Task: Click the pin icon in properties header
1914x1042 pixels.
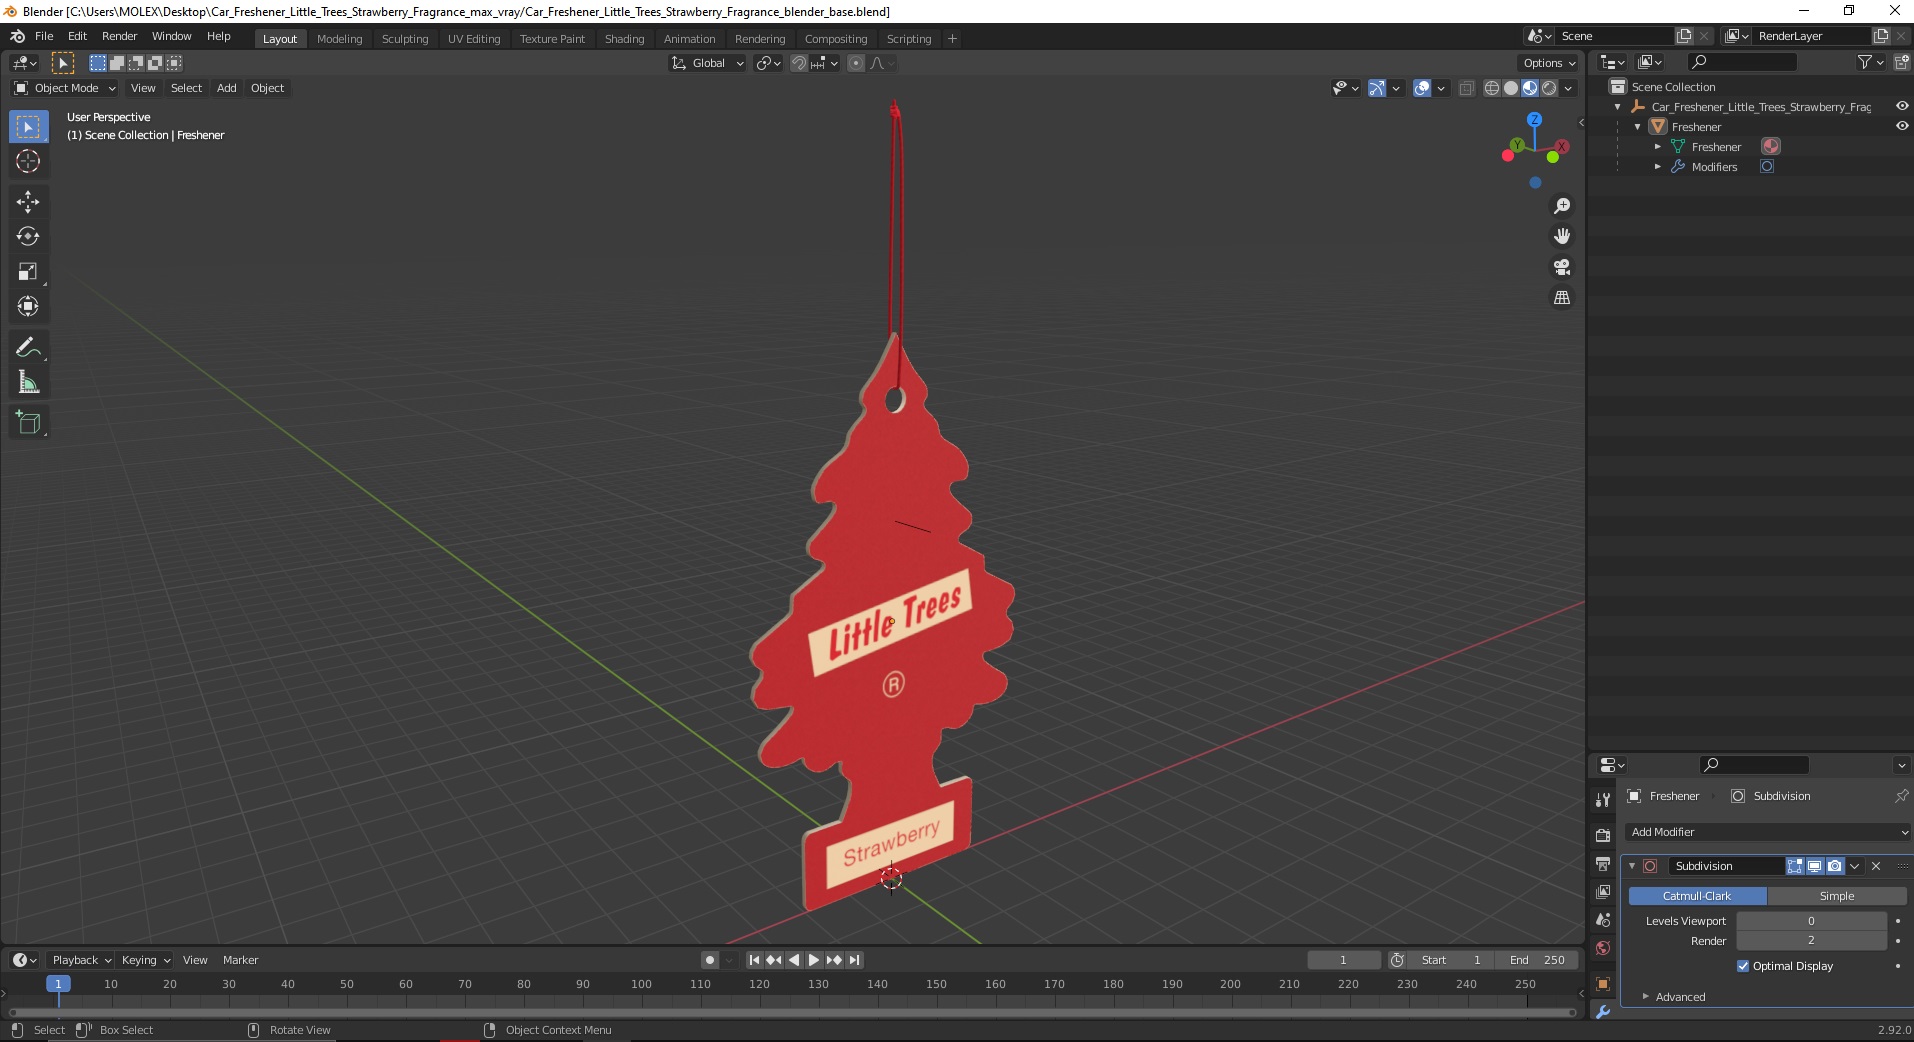Action: (1901, 796)
